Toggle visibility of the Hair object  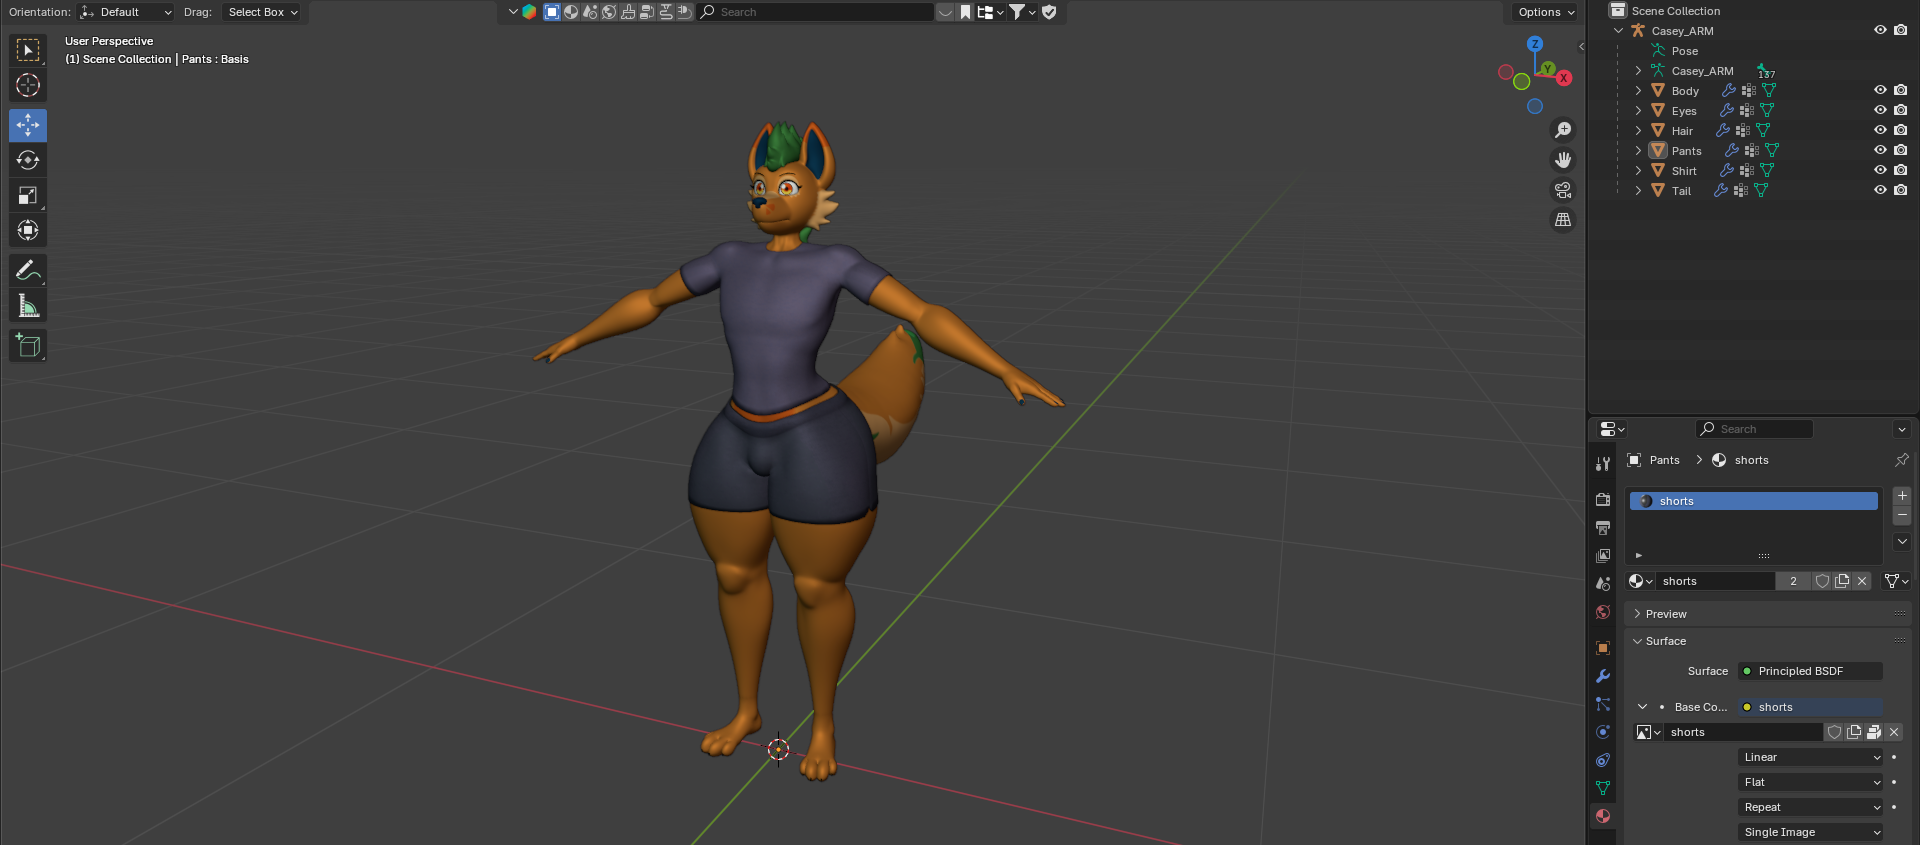[x=1880, y=130]
